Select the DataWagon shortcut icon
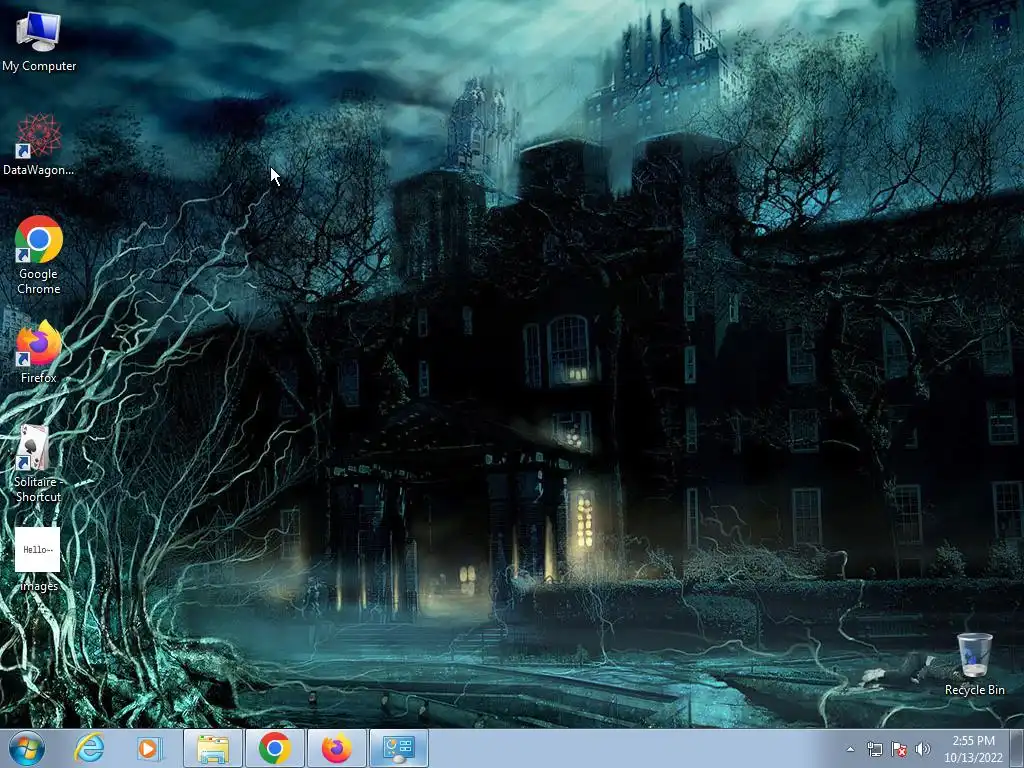The height and width of the screenshot is (768, 1024). [x=39, y=145]
